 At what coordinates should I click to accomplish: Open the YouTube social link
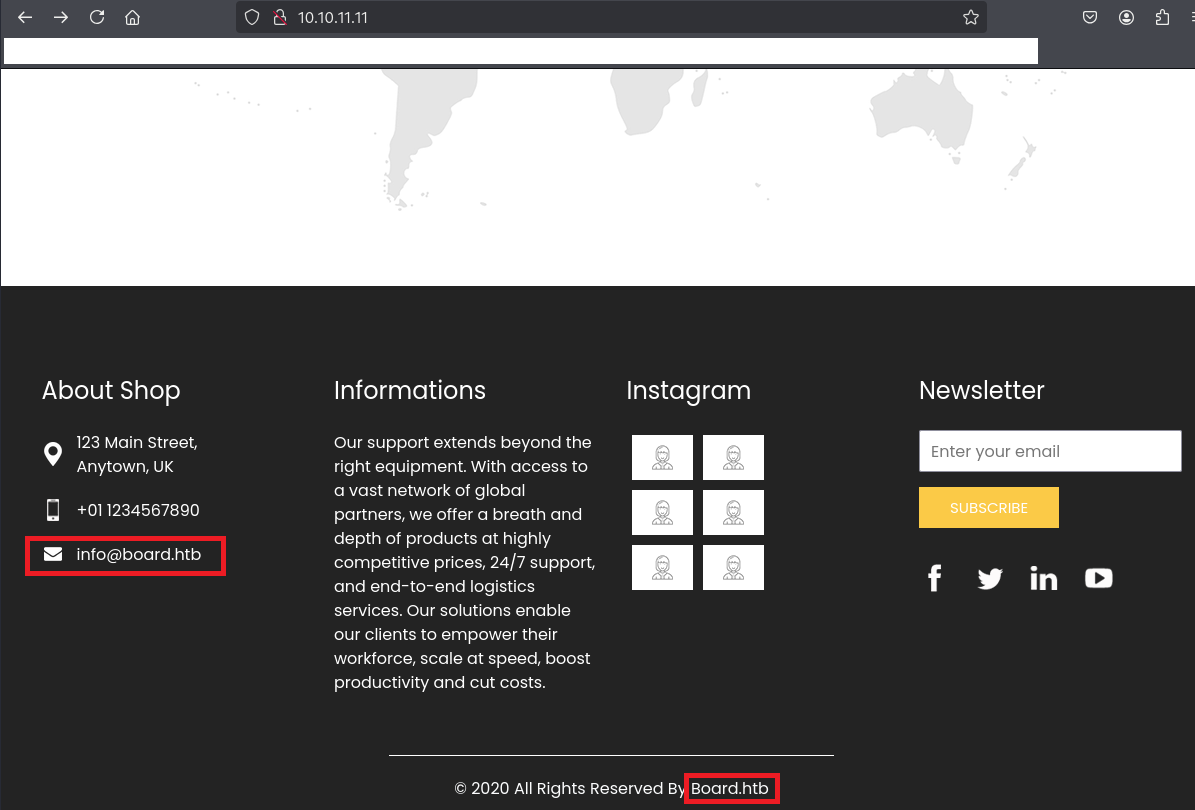1098,578
